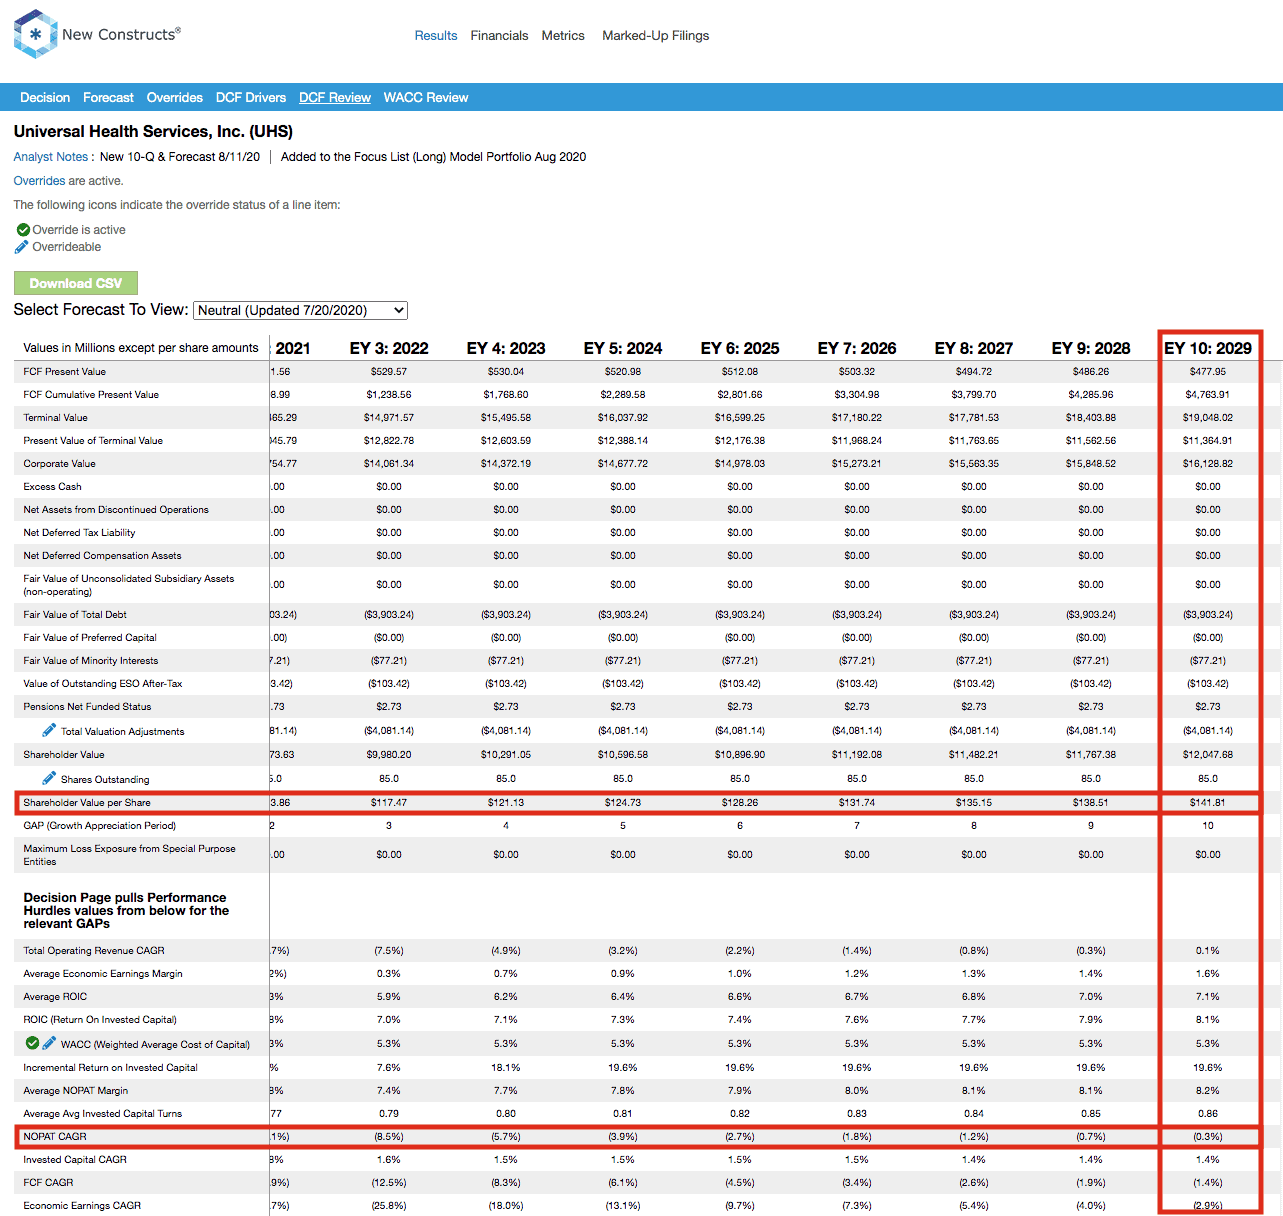Screen dimensions: 1283x1216
Task: Open the Marked-Up Filings menu item
Action: click(655, 35)
